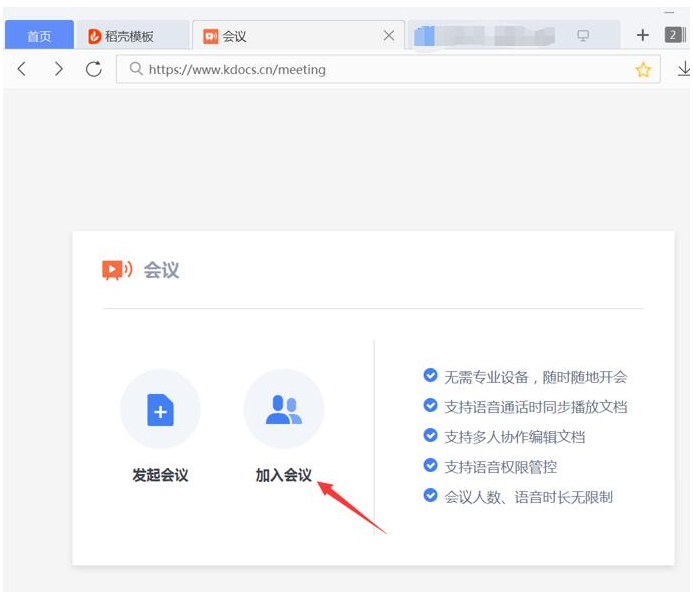Start a meeting with the 发起会议 icon
Viewport: 693px width, 592px height.
tap(160, 409)
